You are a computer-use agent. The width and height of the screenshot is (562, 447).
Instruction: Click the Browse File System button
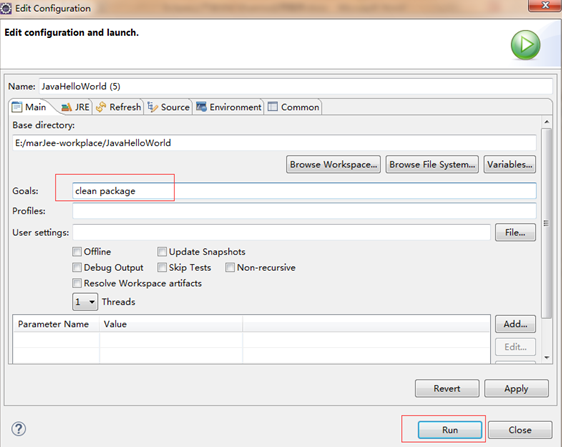pos(432,165)
